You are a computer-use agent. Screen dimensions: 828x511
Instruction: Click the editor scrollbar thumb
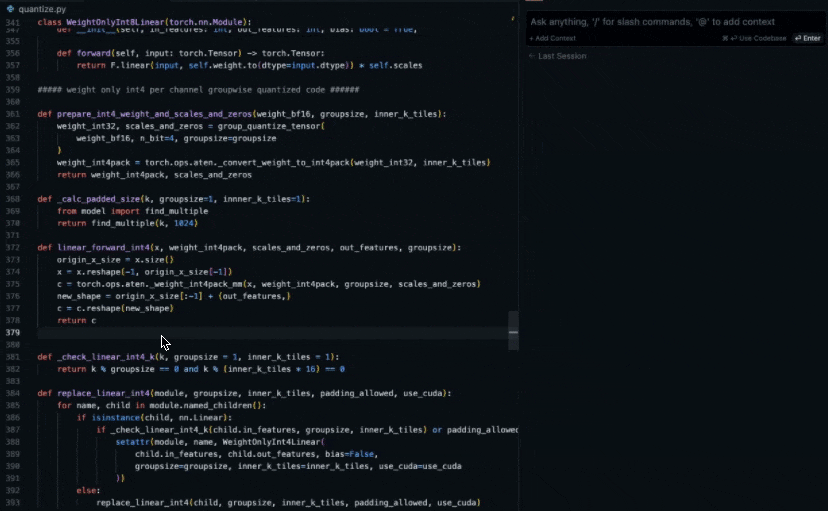tap(513, 331)
